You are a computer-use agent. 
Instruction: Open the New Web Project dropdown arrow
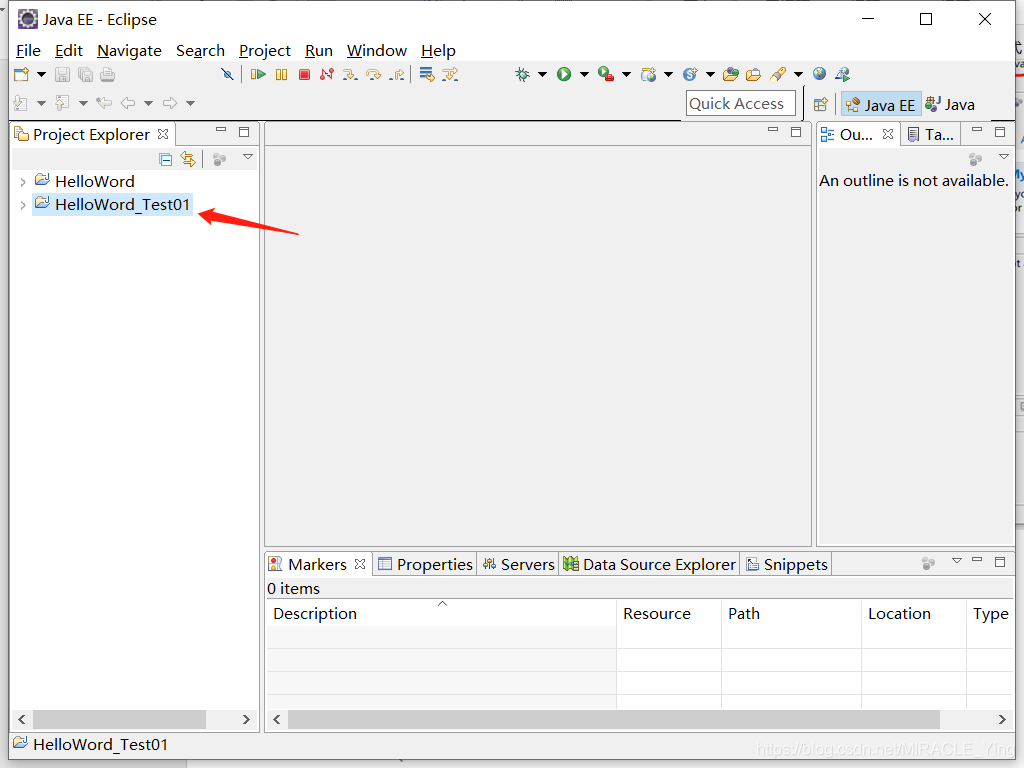(668, 74)
